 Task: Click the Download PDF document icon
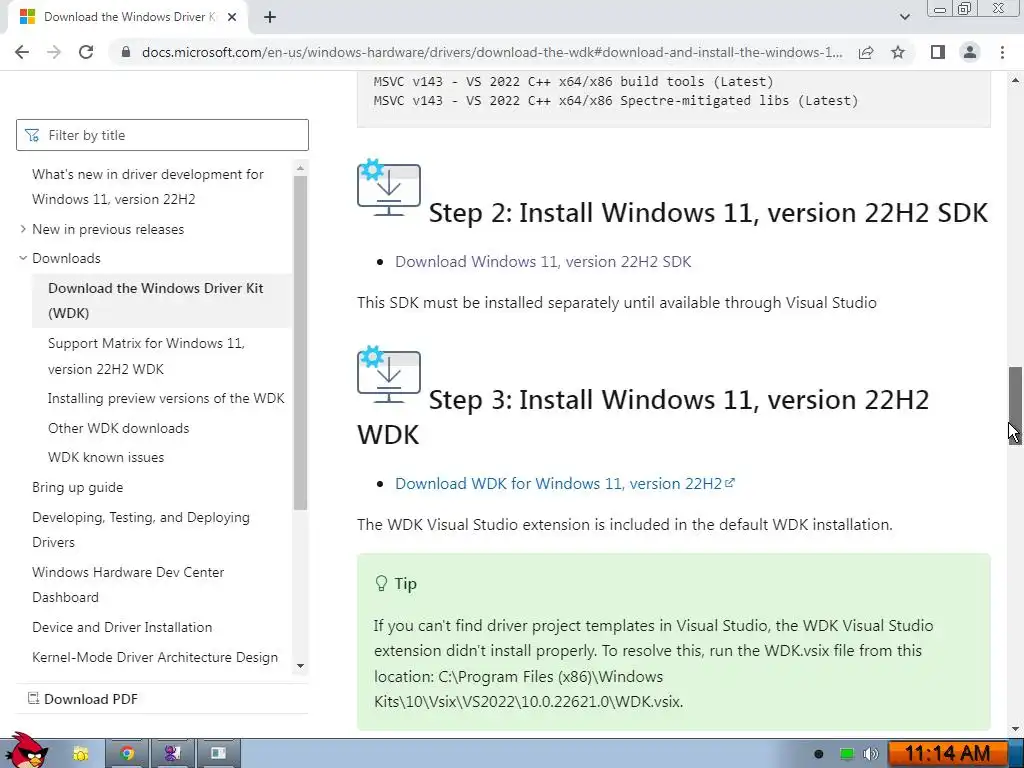click(x=33, y=699)
